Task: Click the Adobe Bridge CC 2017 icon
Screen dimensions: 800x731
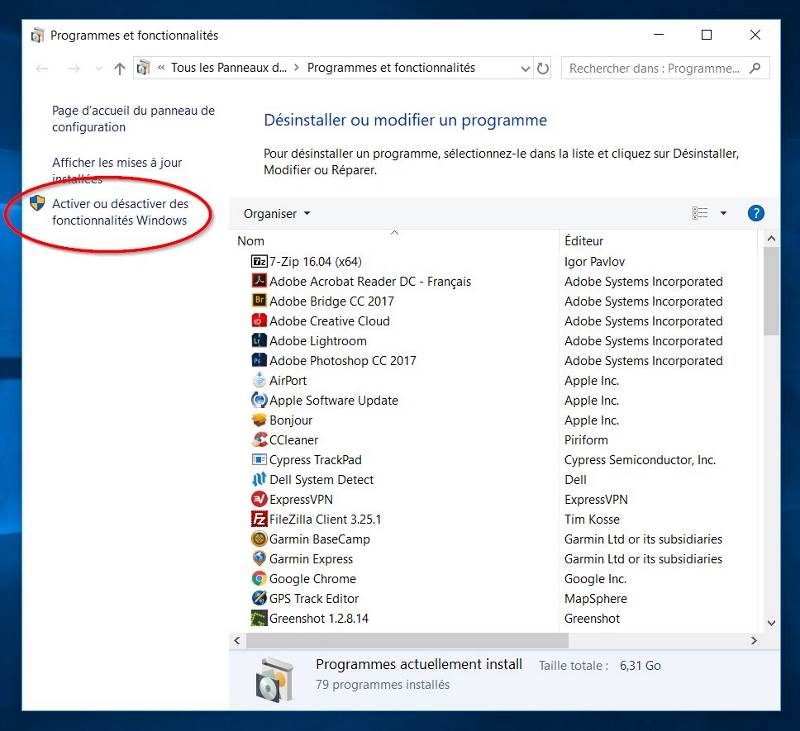Action: click(x=259, y=301)
